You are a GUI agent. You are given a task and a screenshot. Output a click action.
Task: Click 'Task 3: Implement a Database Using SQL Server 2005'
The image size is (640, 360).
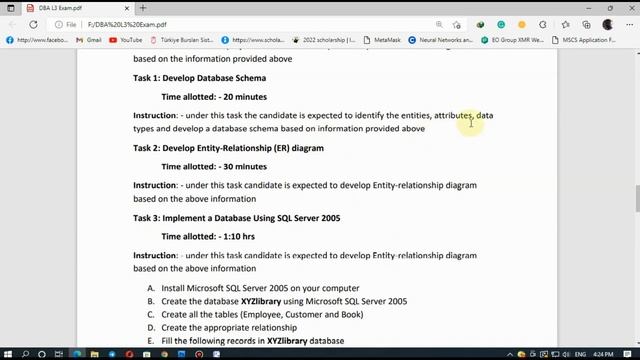[237, 218]
